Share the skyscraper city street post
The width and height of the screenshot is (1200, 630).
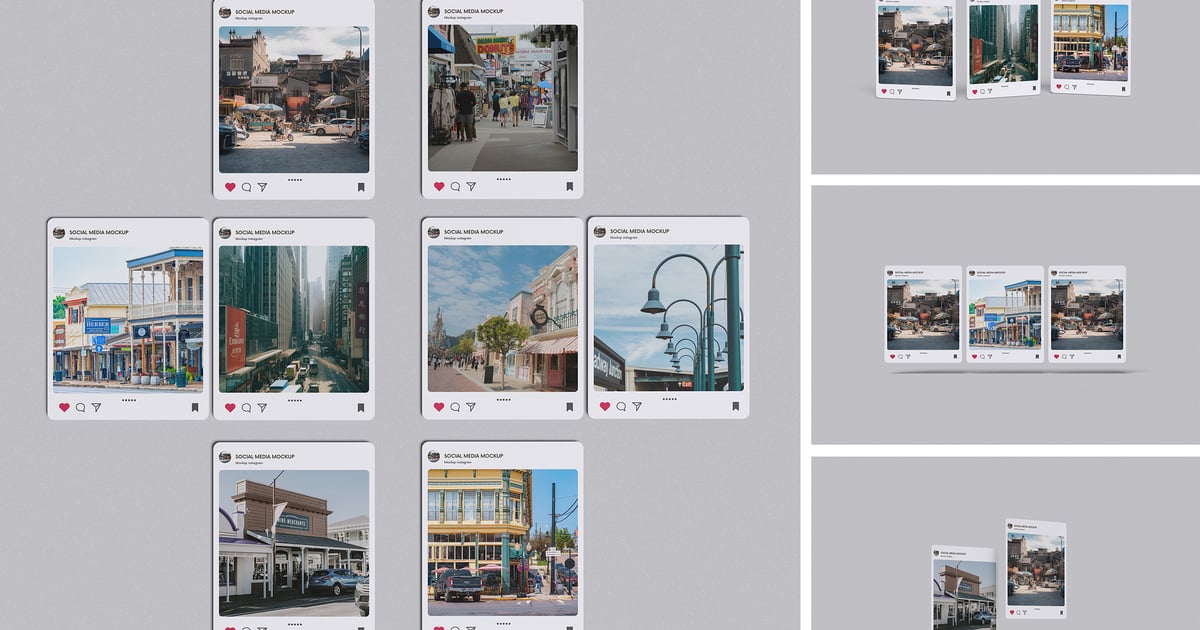pyautogui.click(x=262, y=408)
